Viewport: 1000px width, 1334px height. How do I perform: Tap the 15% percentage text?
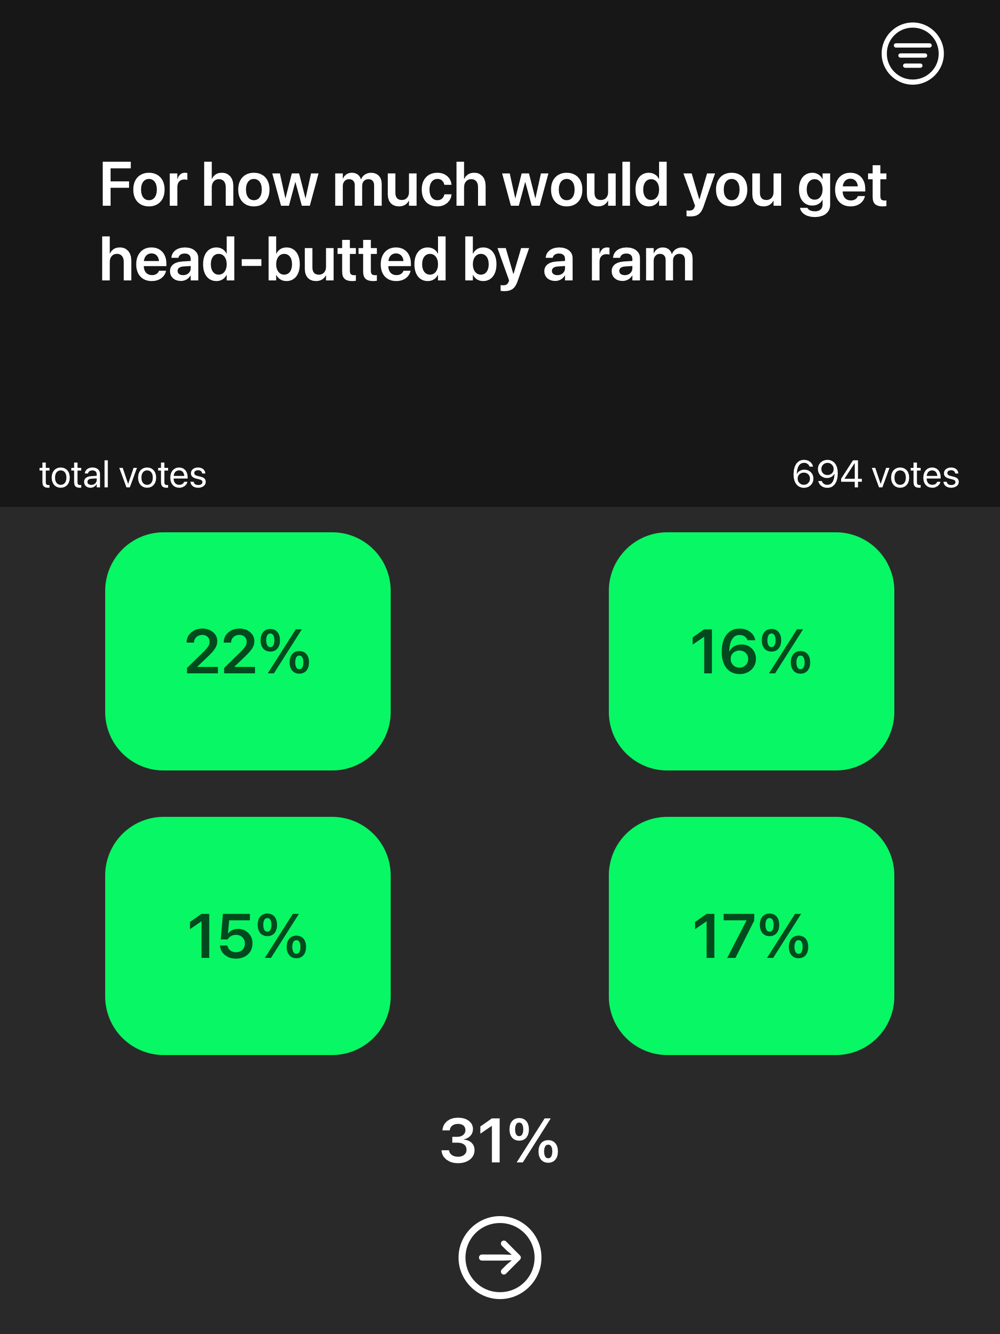click(248, 937)
